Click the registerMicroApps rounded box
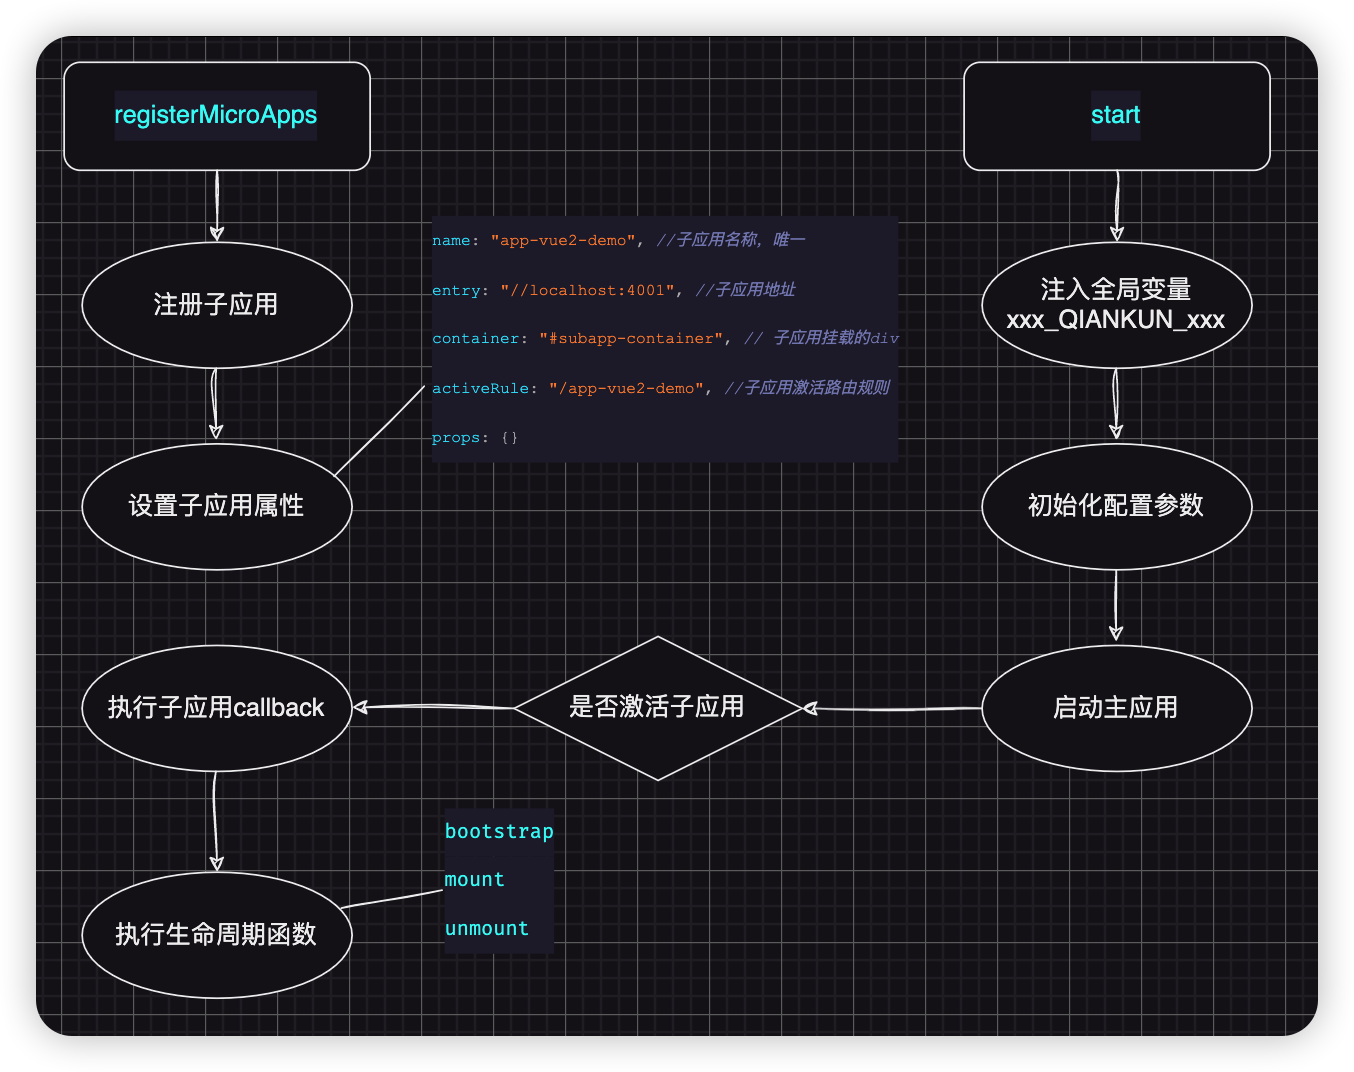1354x1072 pixels. pyautogui.click(x=216, y=116)
